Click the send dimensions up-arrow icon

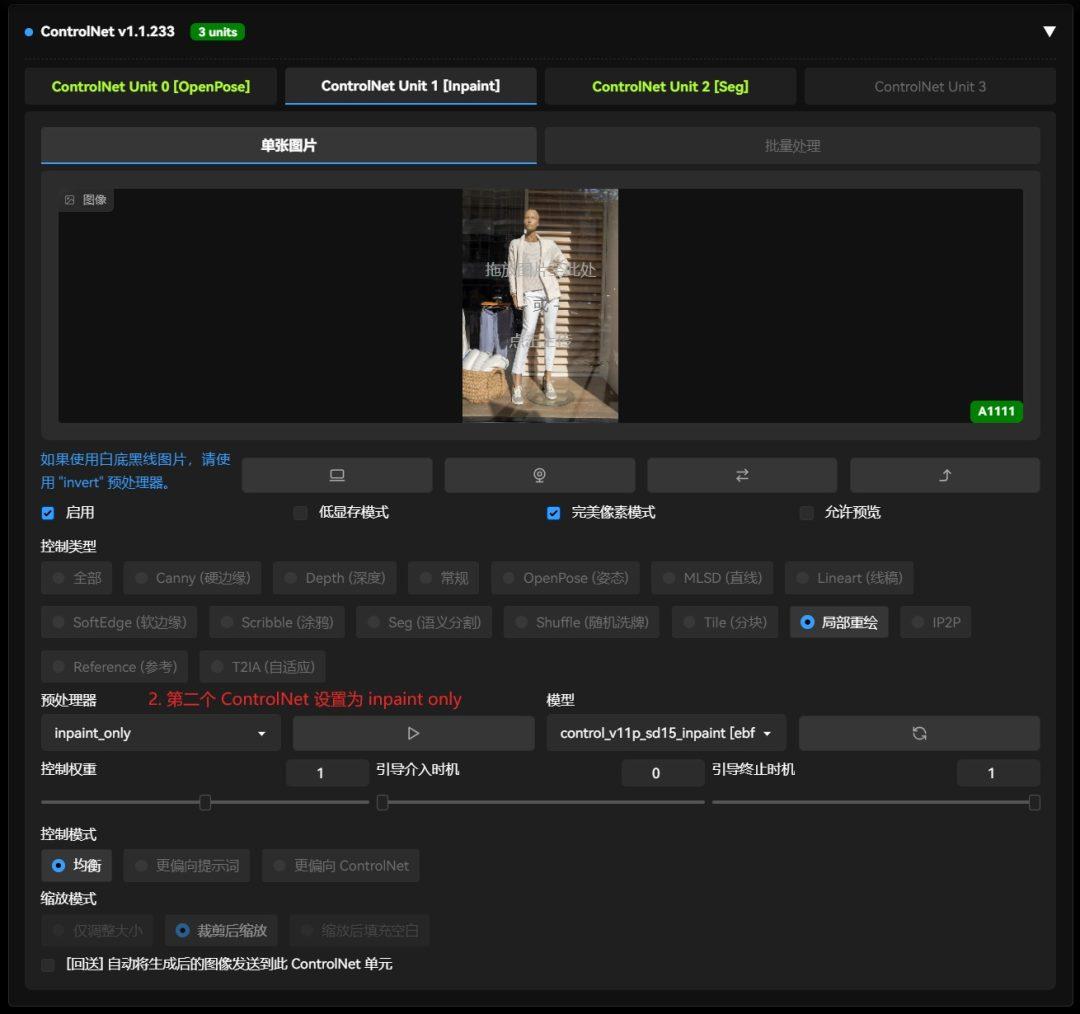pyautogui.click(x=944, y=475)
